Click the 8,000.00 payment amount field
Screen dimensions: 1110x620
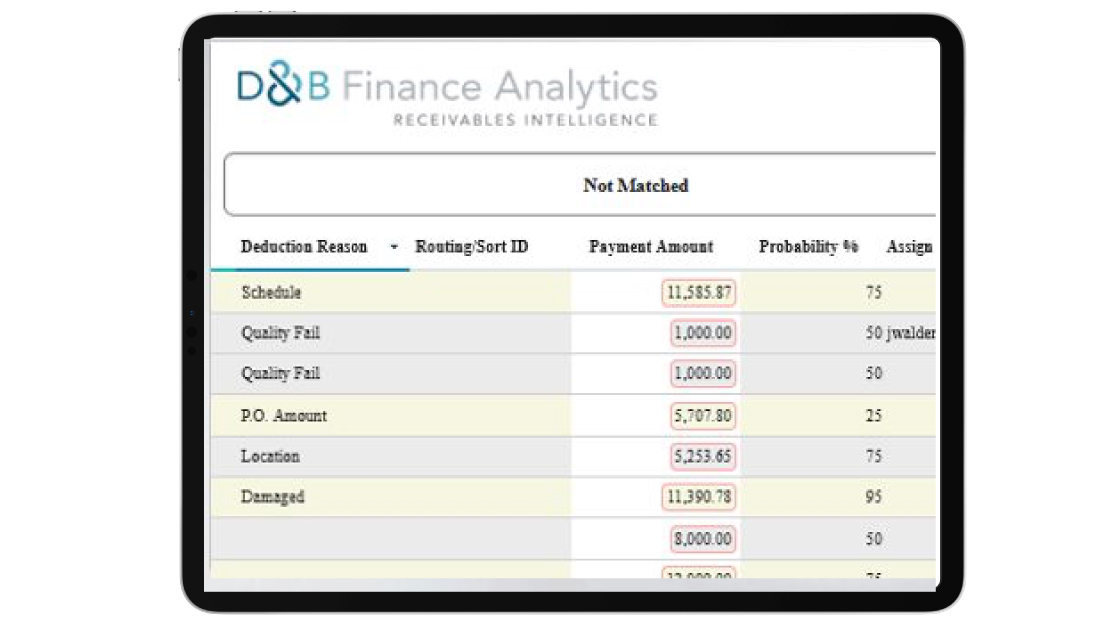703,538
